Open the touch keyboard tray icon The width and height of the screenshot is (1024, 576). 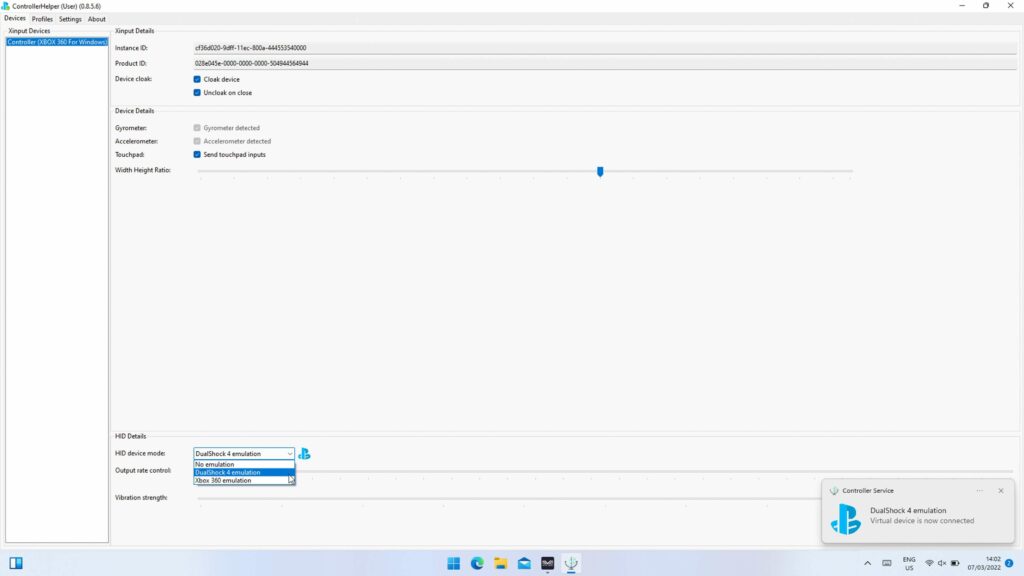tap(886, 563)
